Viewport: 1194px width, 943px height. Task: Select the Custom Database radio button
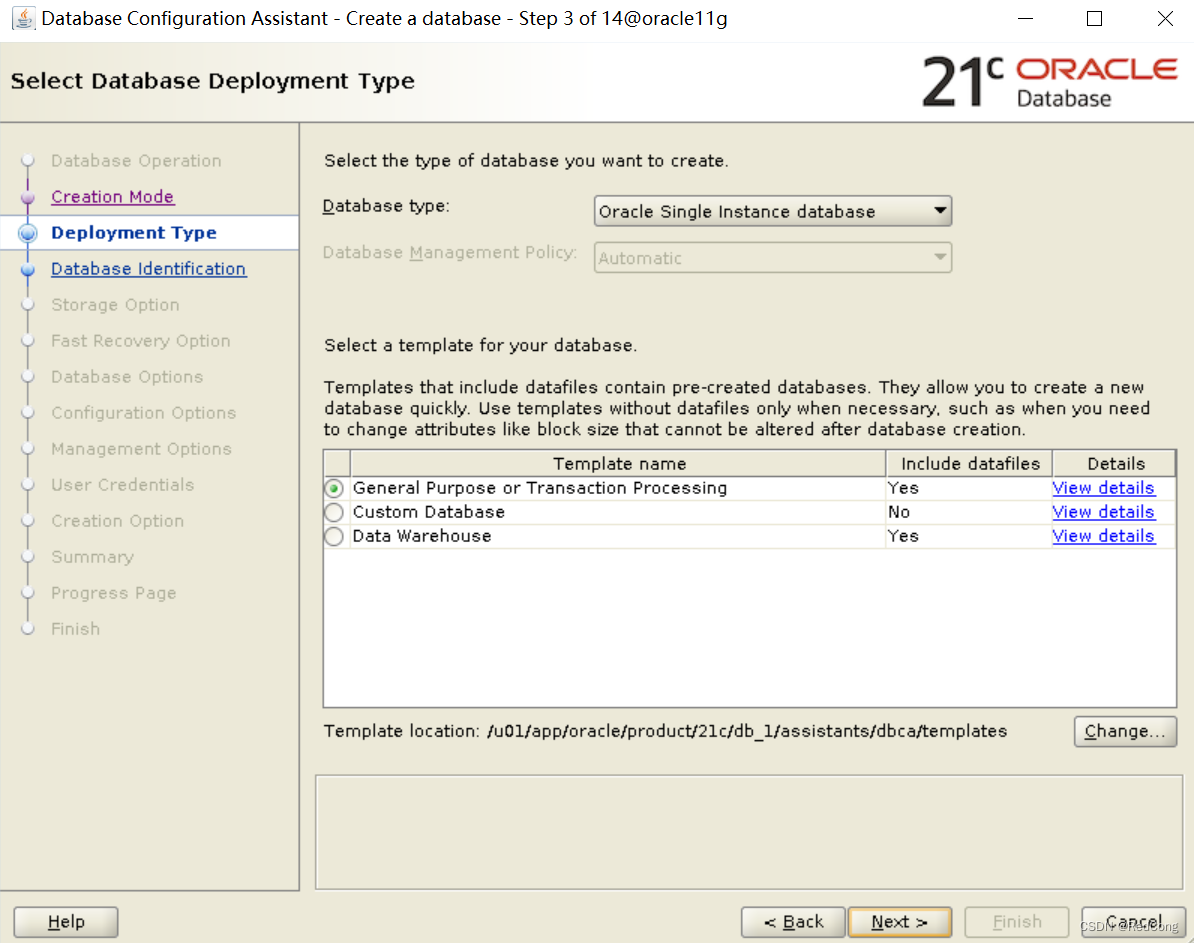(x=334, y=512)
